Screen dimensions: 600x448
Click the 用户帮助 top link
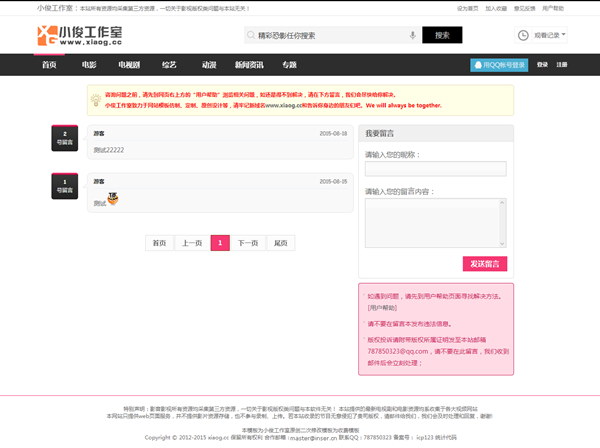point(553,8)
